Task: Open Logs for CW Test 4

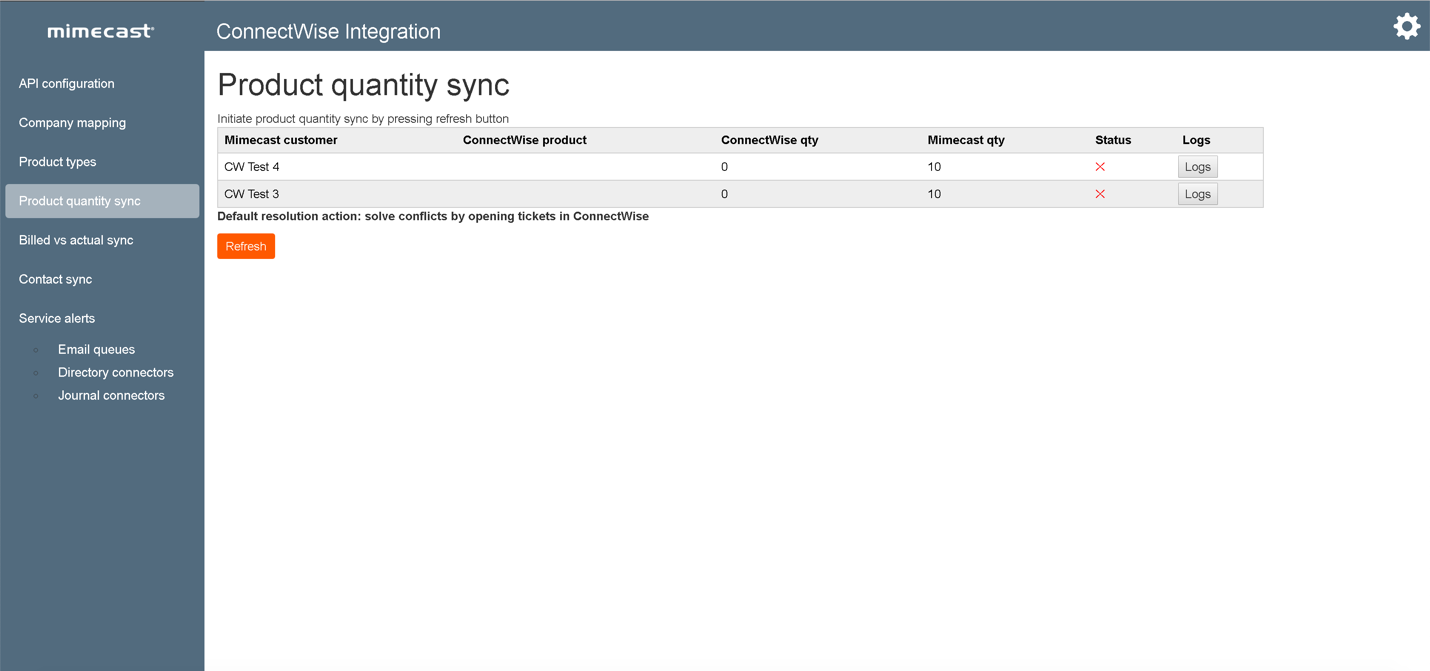Action: [1197, 166]
